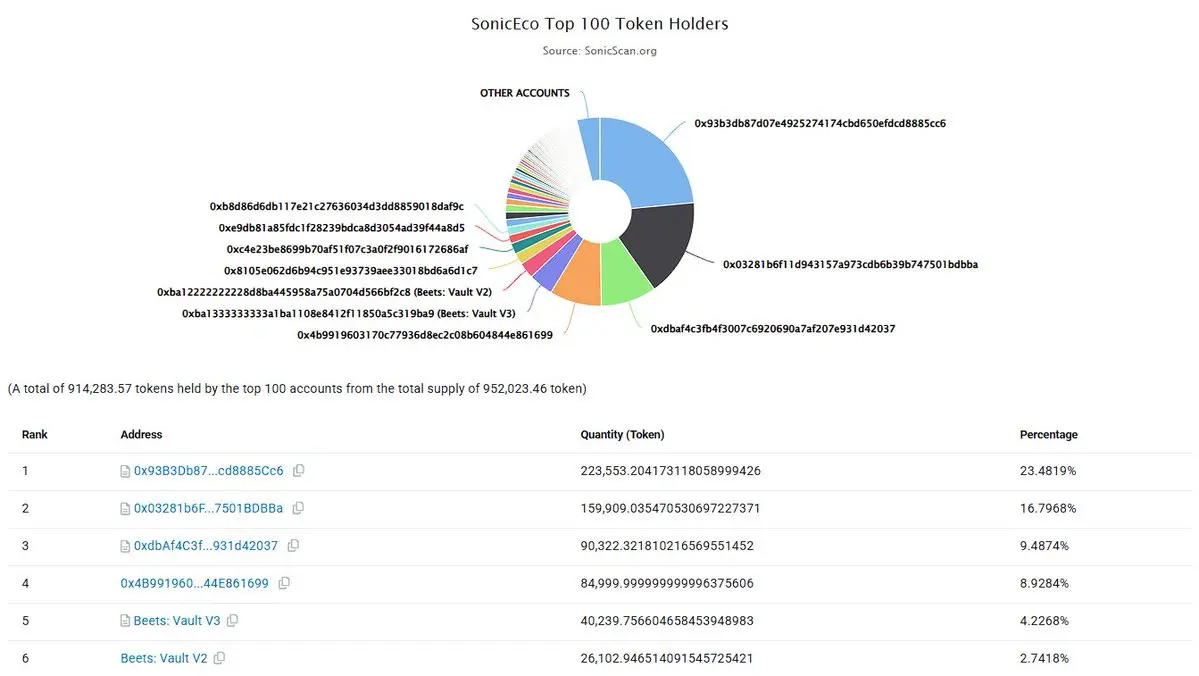Copy the rank 3 address 0xdbAf4C3f
Viewport: 1199px width, 676px height.
[293, 545]
